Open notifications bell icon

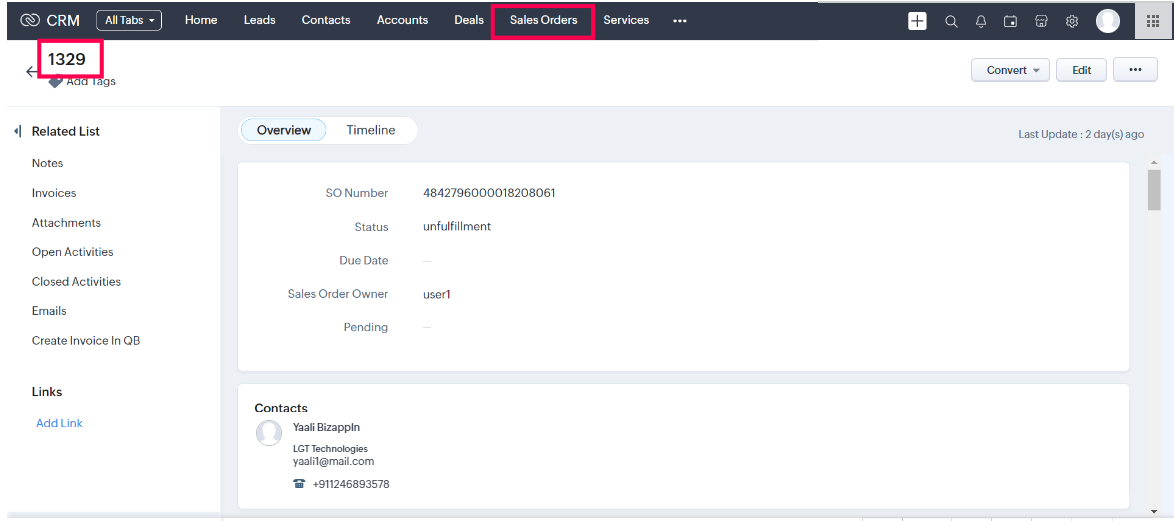tap(981, 21)
